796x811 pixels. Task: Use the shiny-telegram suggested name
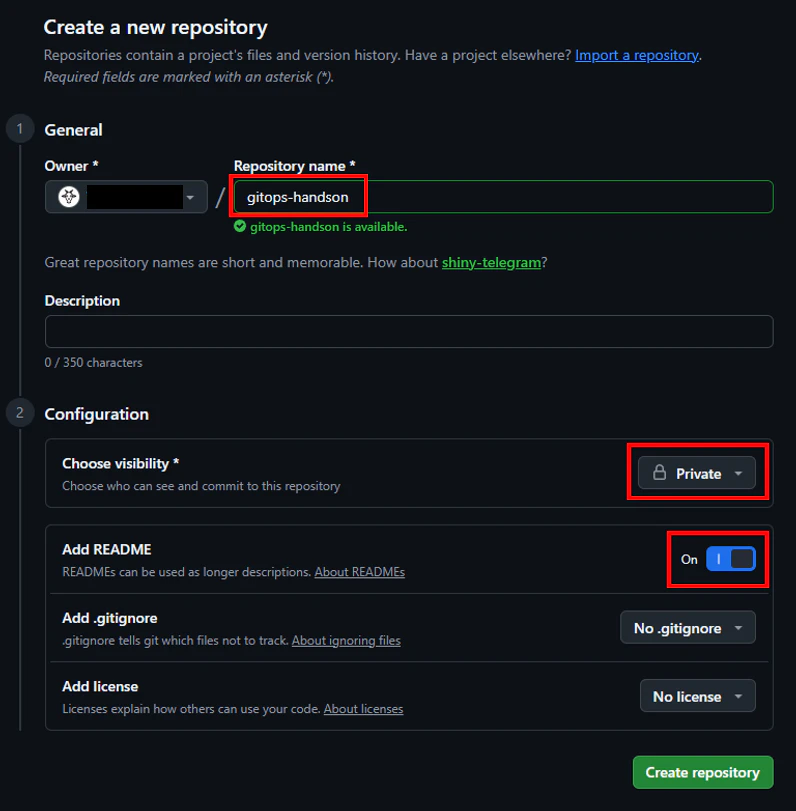pyautogui.click(x=491, y=263)
